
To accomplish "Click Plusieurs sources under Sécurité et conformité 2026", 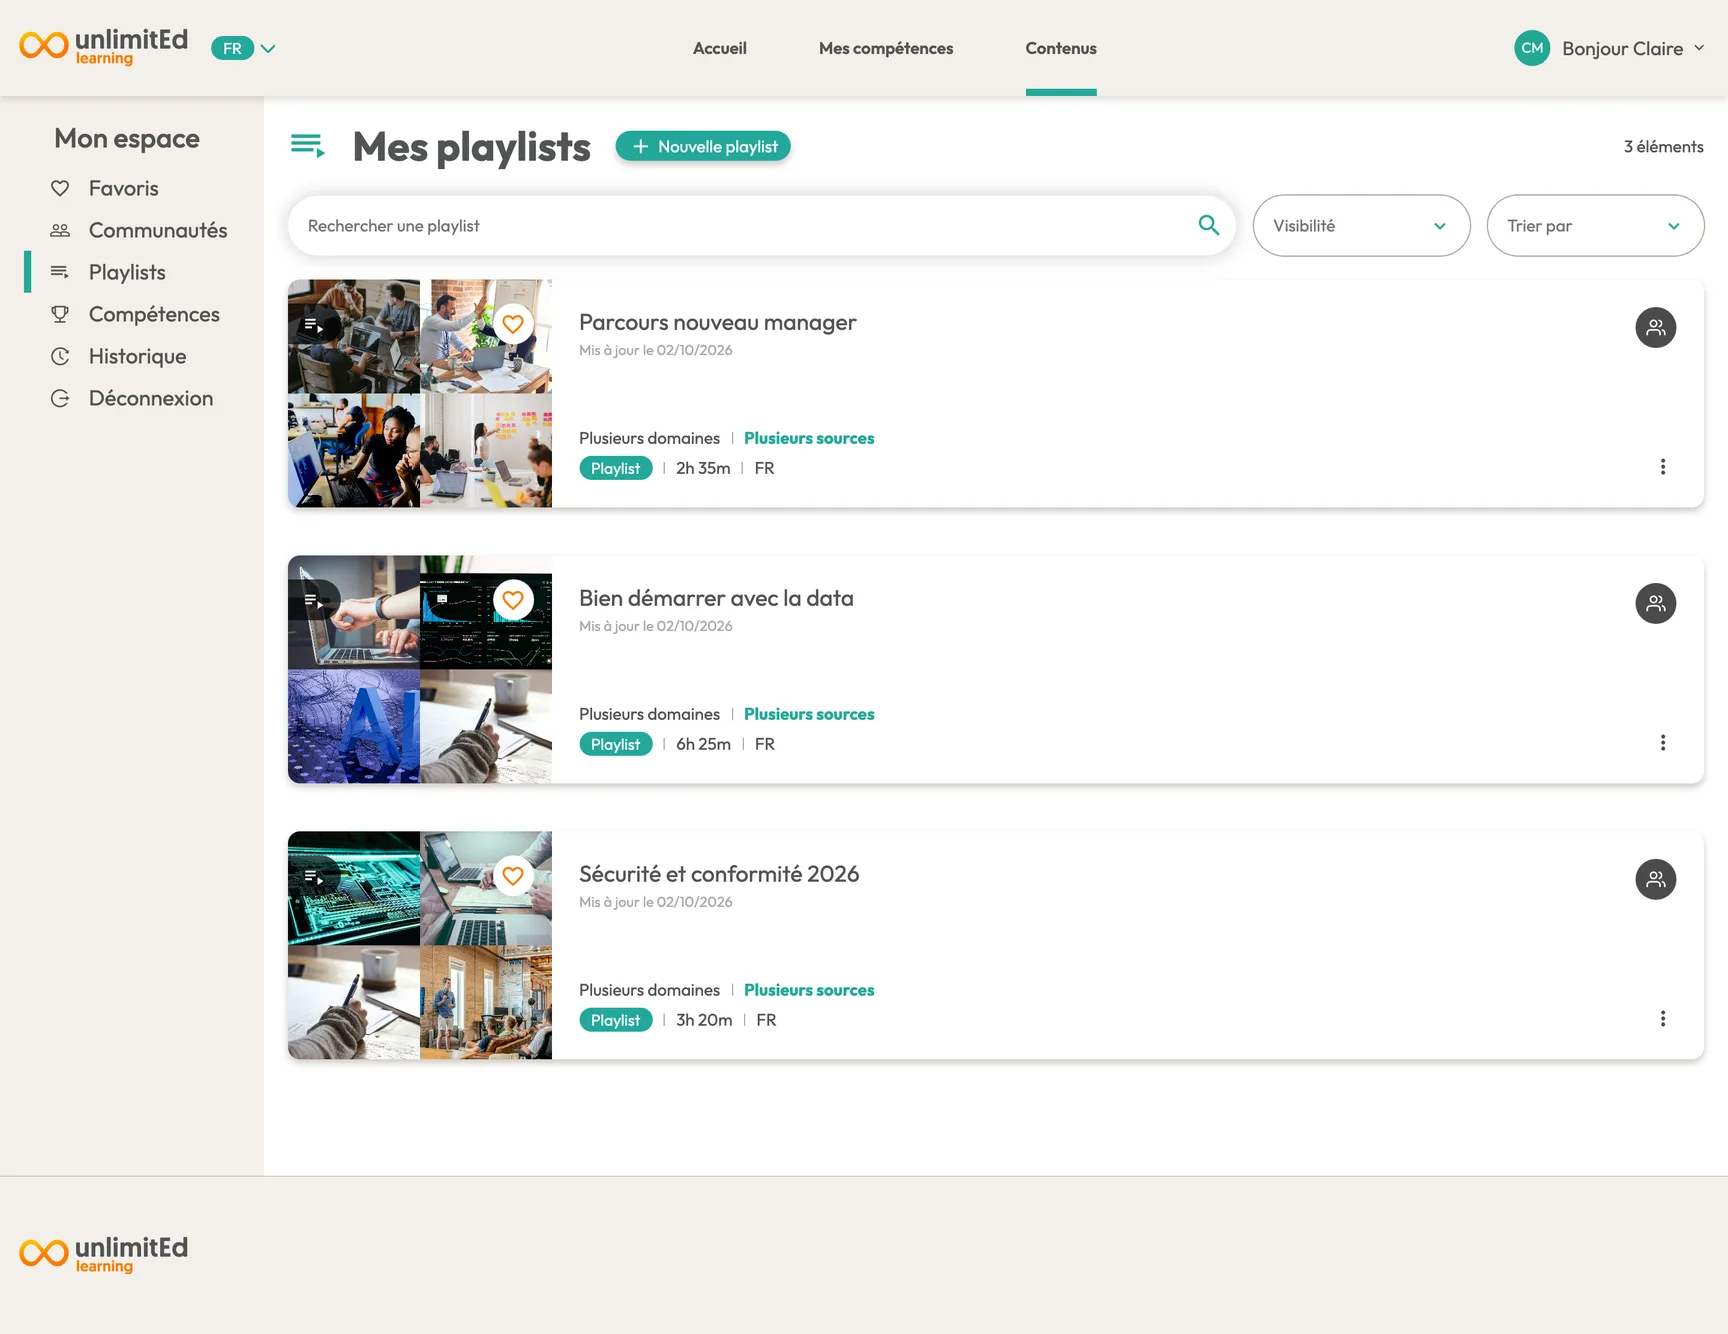I will click(809, 990).
